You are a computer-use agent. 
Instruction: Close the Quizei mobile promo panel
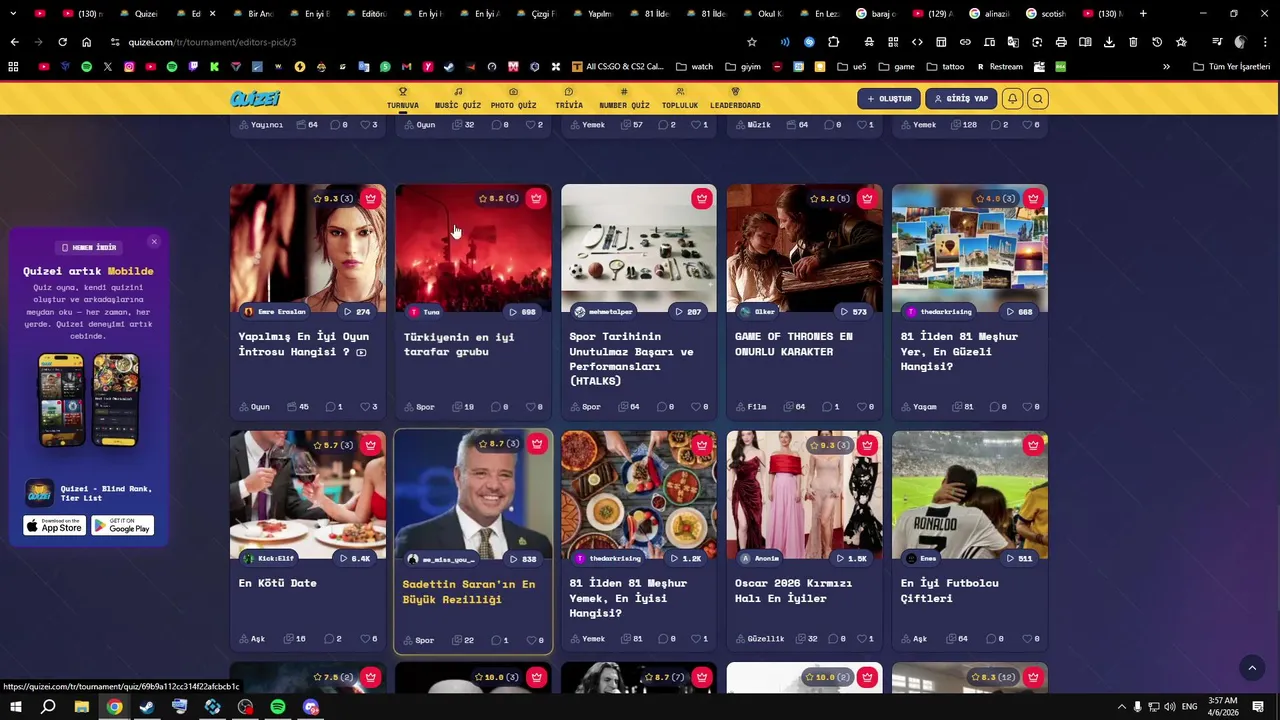(154, 242)
